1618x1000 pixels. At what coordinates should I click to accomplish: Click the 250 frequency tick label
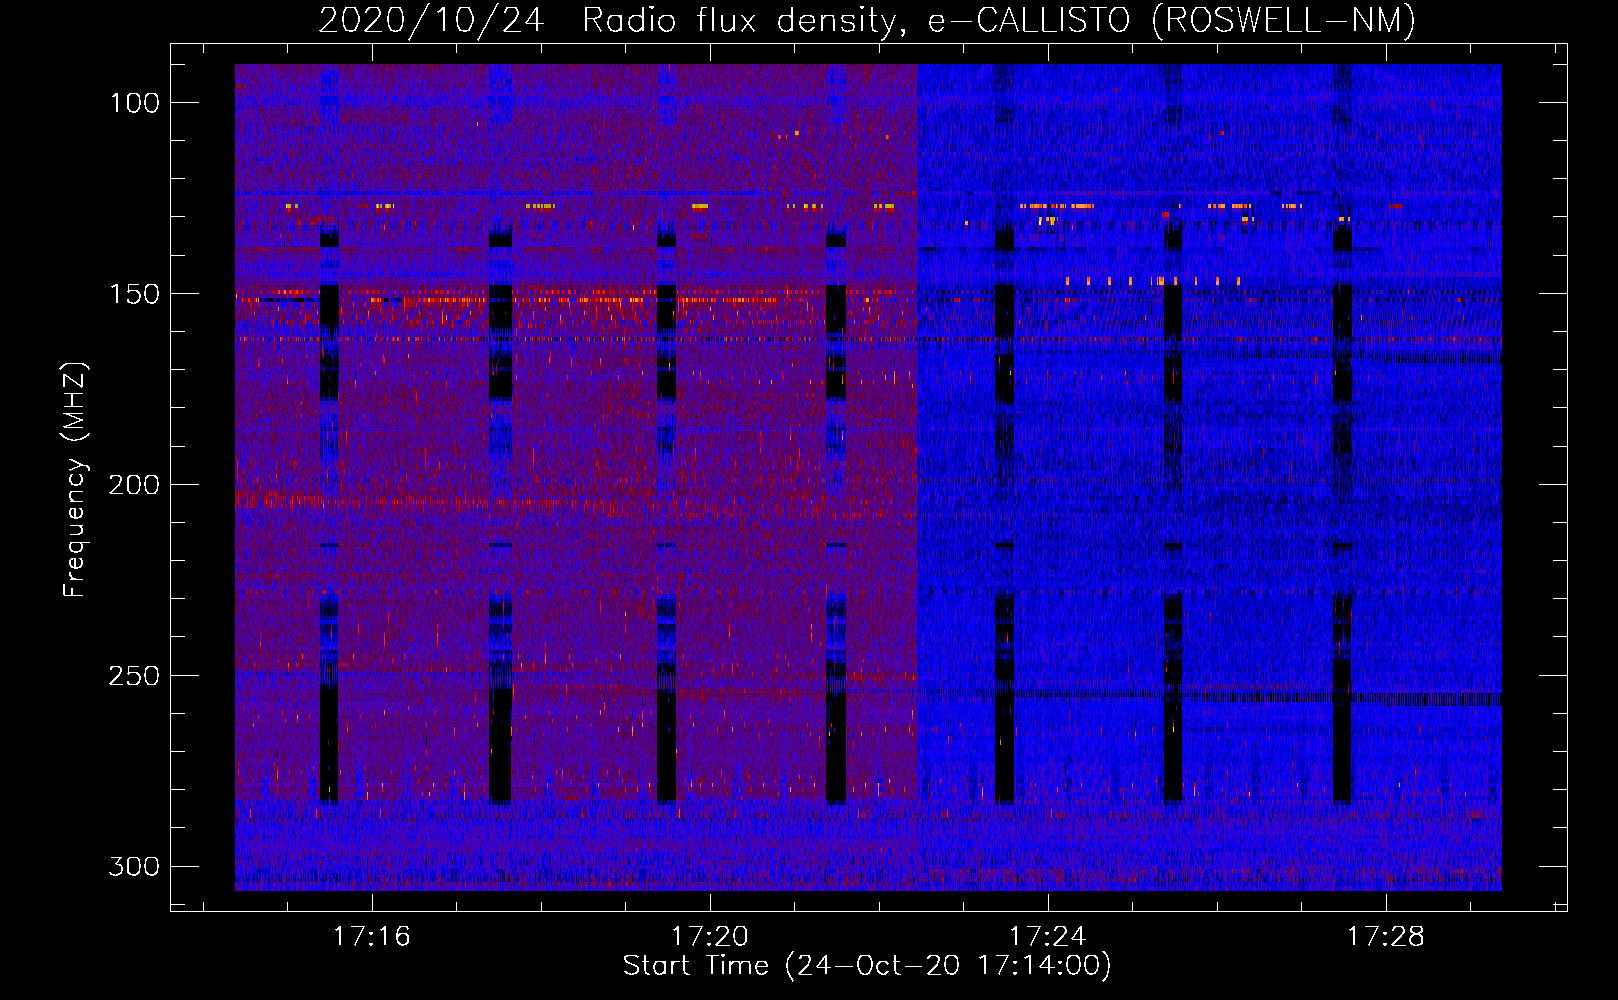(x=134, y=676)
